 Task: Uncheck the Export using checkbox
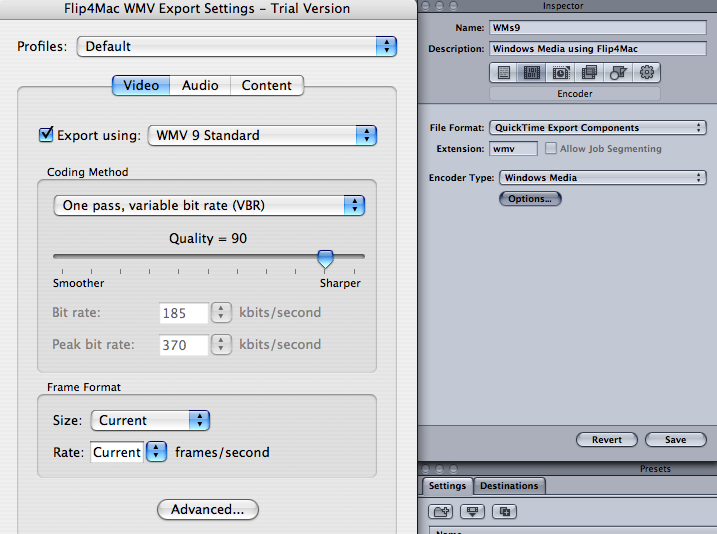pos(46,135)
